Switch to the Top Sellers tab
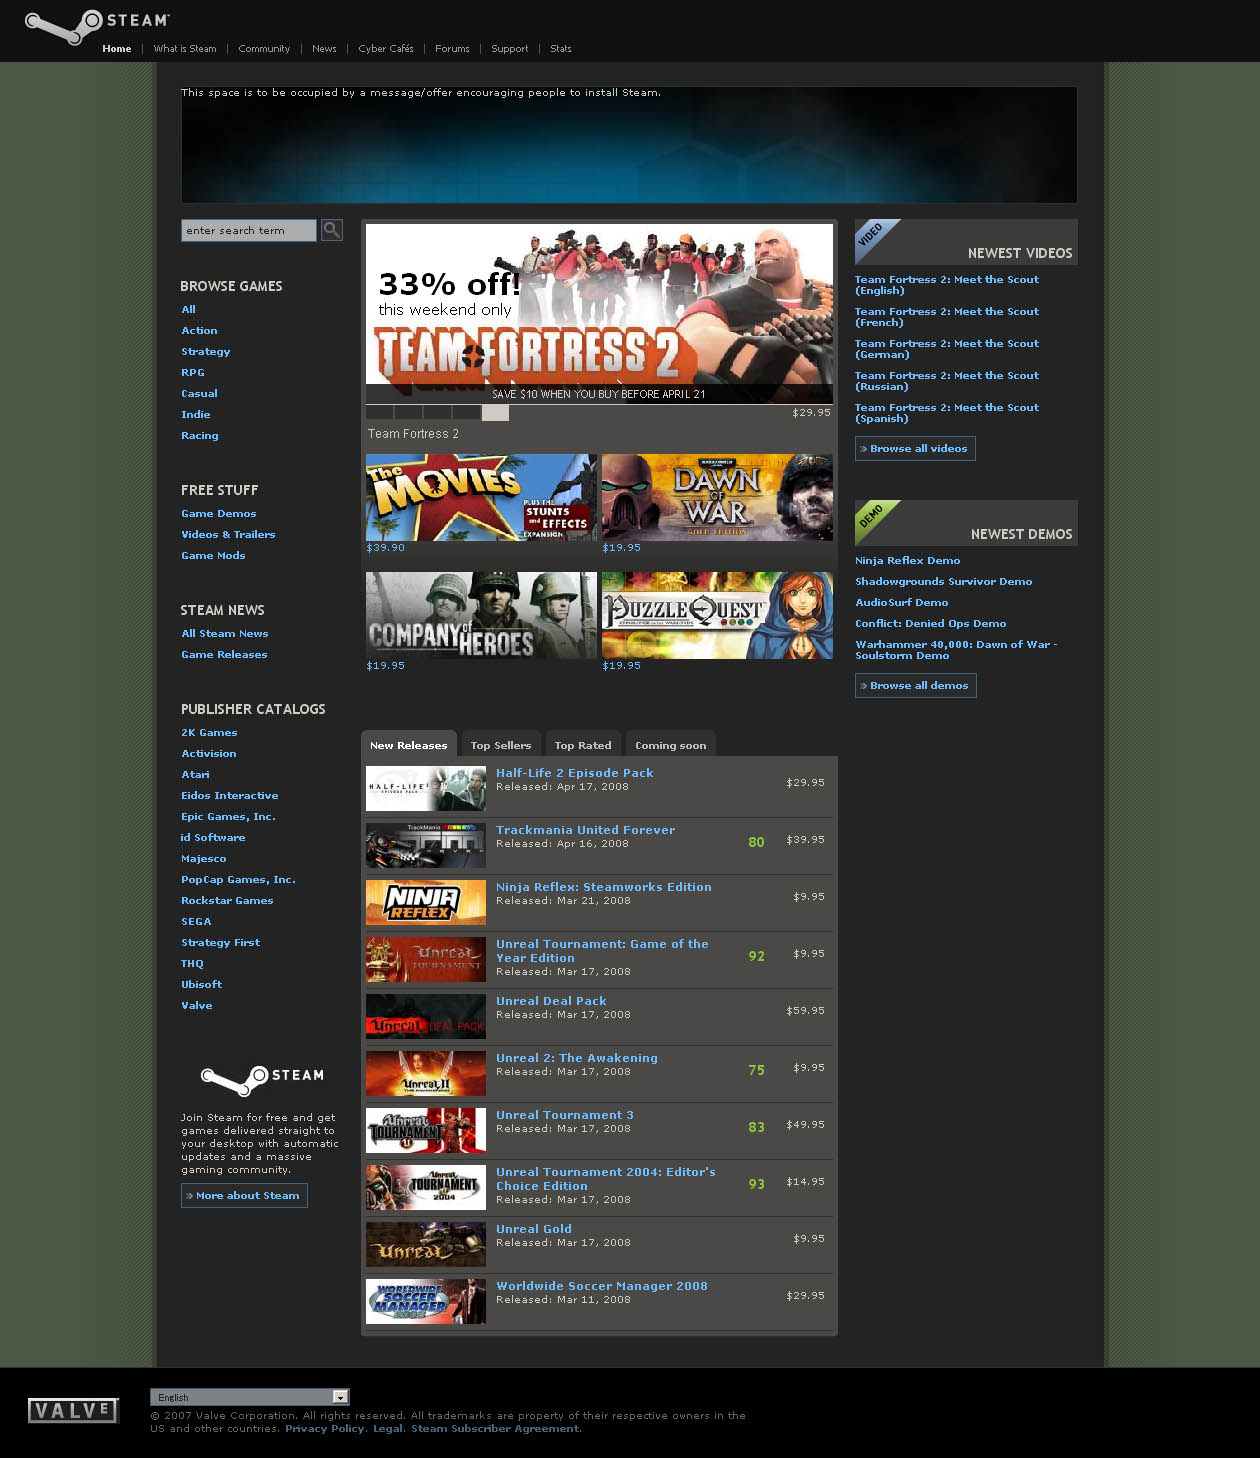 point(501,744)
